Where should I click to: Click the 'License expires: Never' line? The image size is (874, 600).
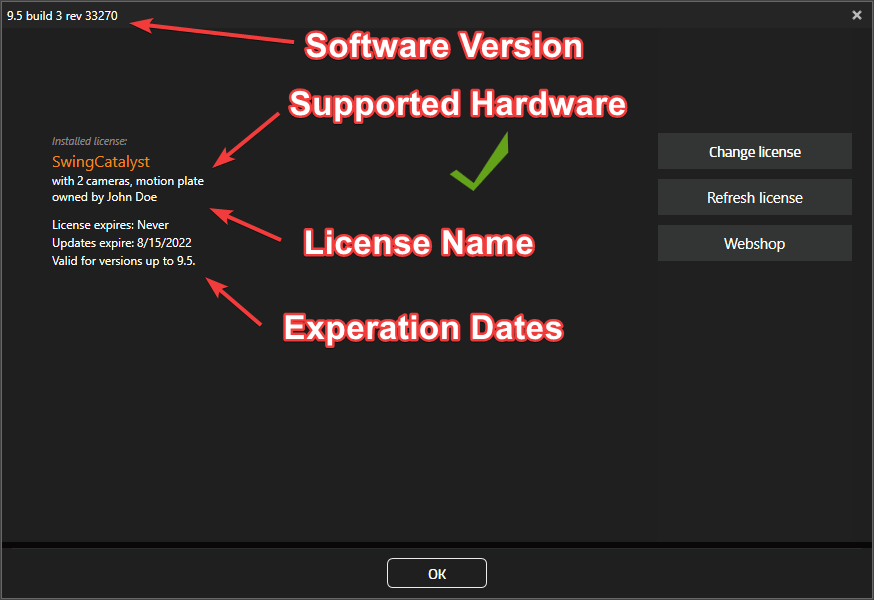(x=110, y=225)
